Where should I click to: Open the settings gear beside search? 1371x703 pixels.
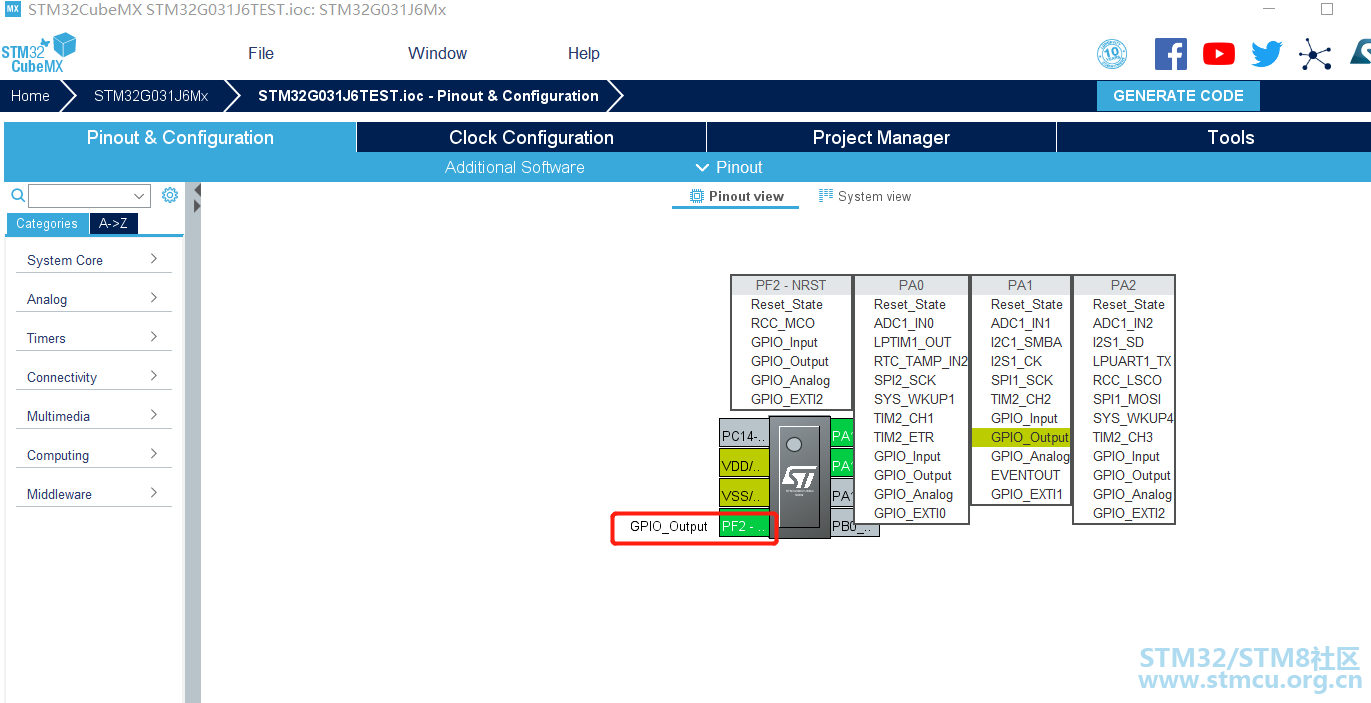pos(170,195)
